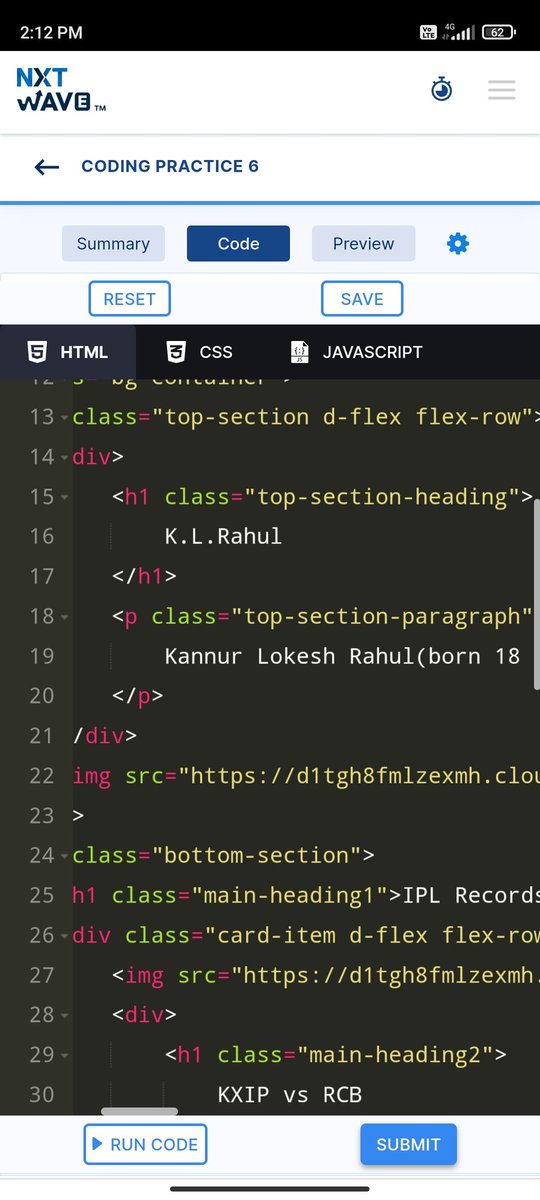Viewport: 540px width, 1200px height.
Task: Collapse the code fold on line 28
Action: click(x=65, y=1016)
